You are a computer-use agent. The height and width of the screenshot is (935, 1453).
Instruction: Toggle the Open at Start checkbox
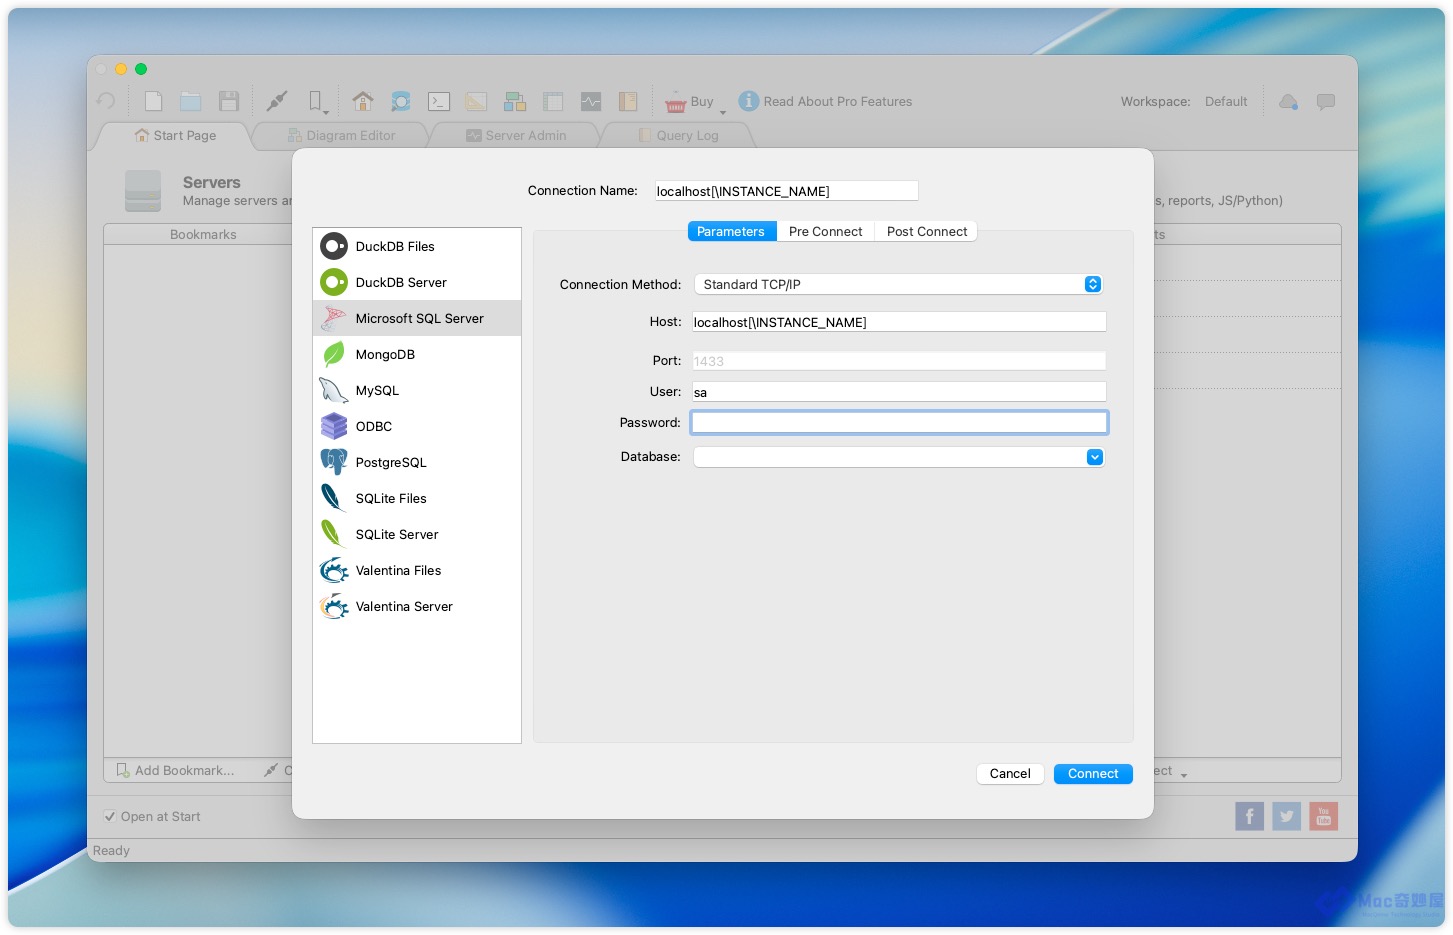110,816
